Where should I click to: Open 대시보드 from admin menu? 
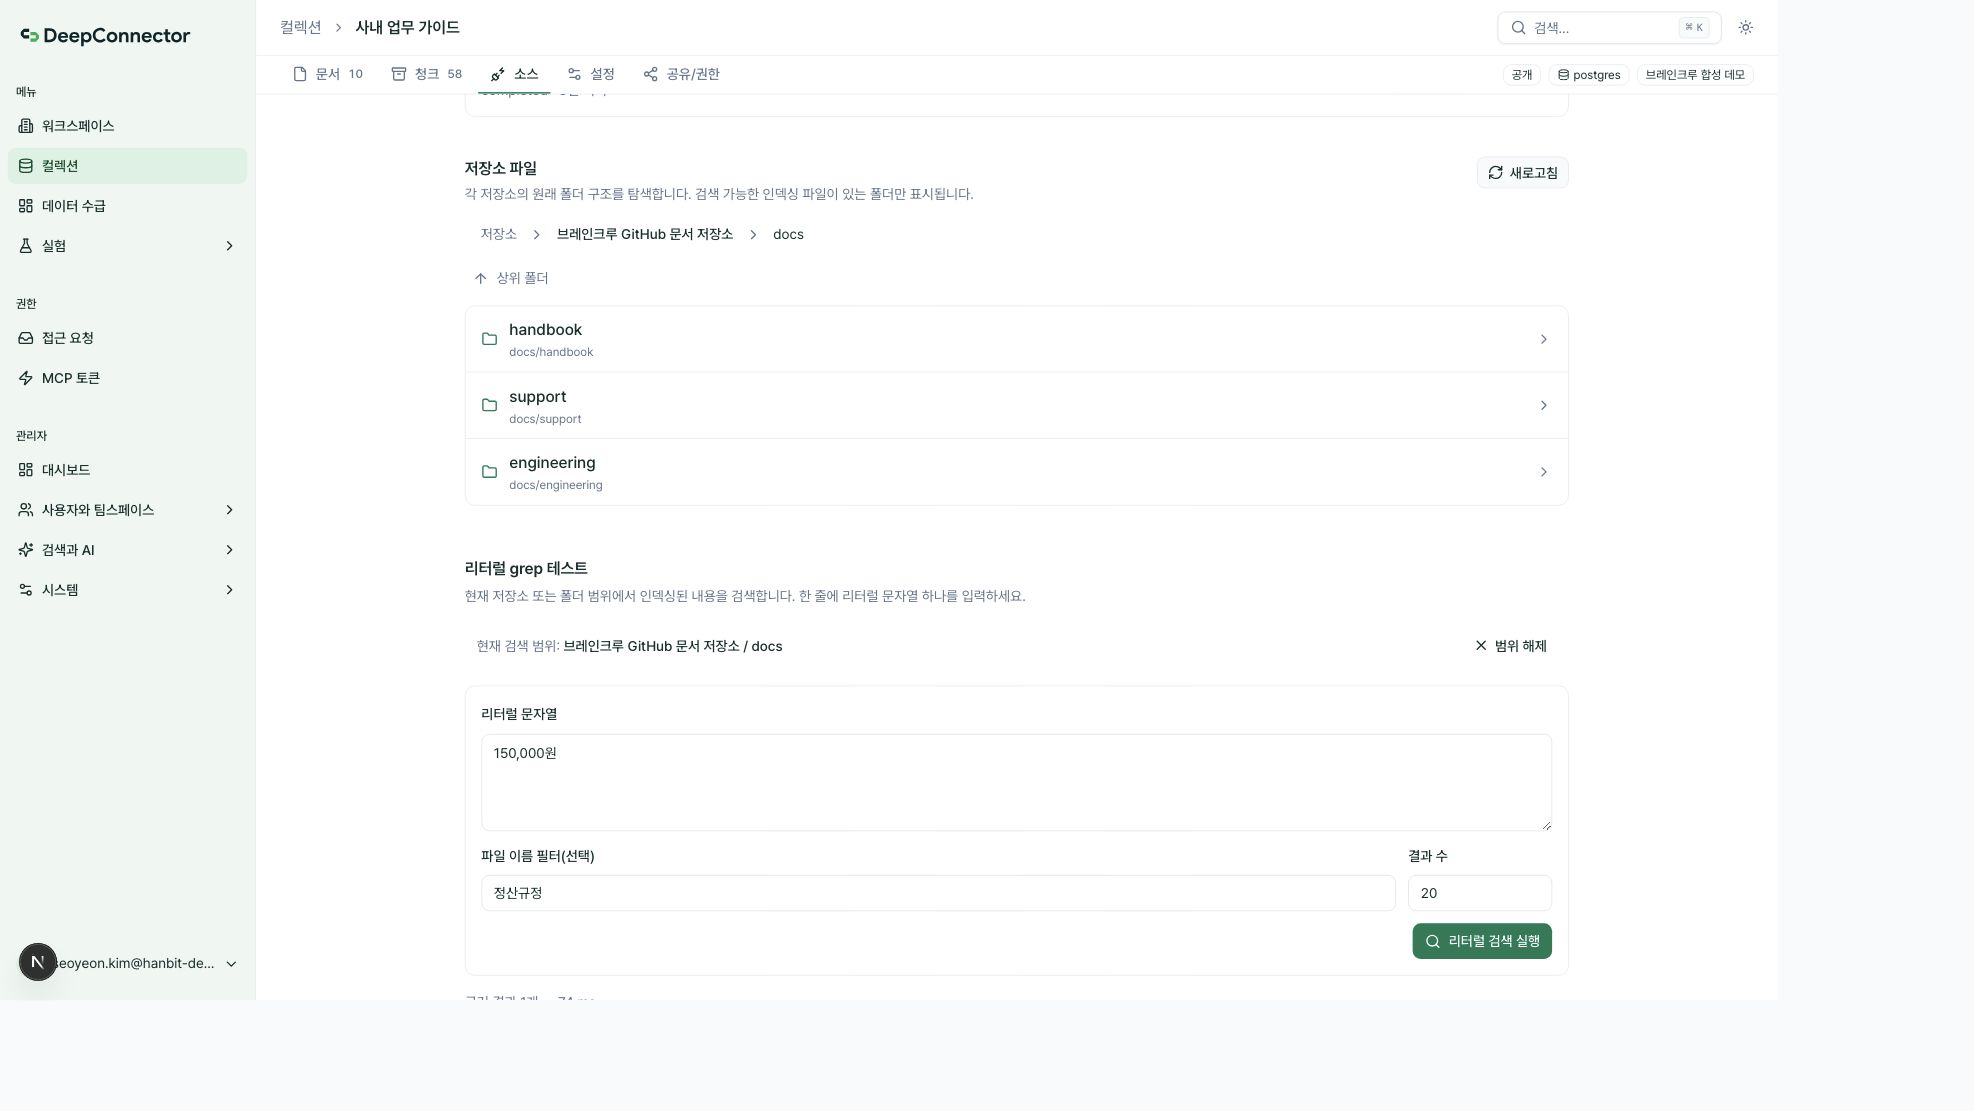tap(127, 470)
